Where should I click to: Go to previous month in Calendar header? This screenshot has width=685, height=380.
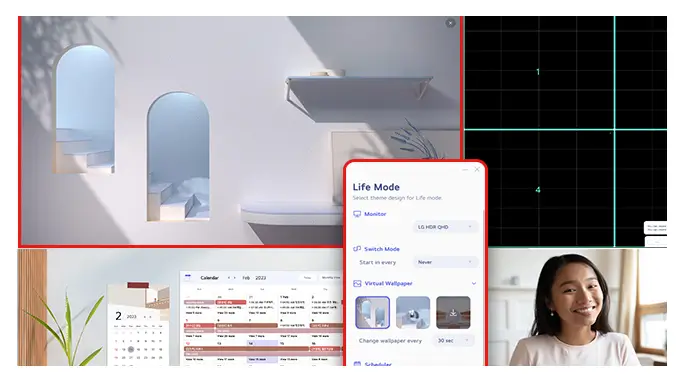(x=228, y=278)
